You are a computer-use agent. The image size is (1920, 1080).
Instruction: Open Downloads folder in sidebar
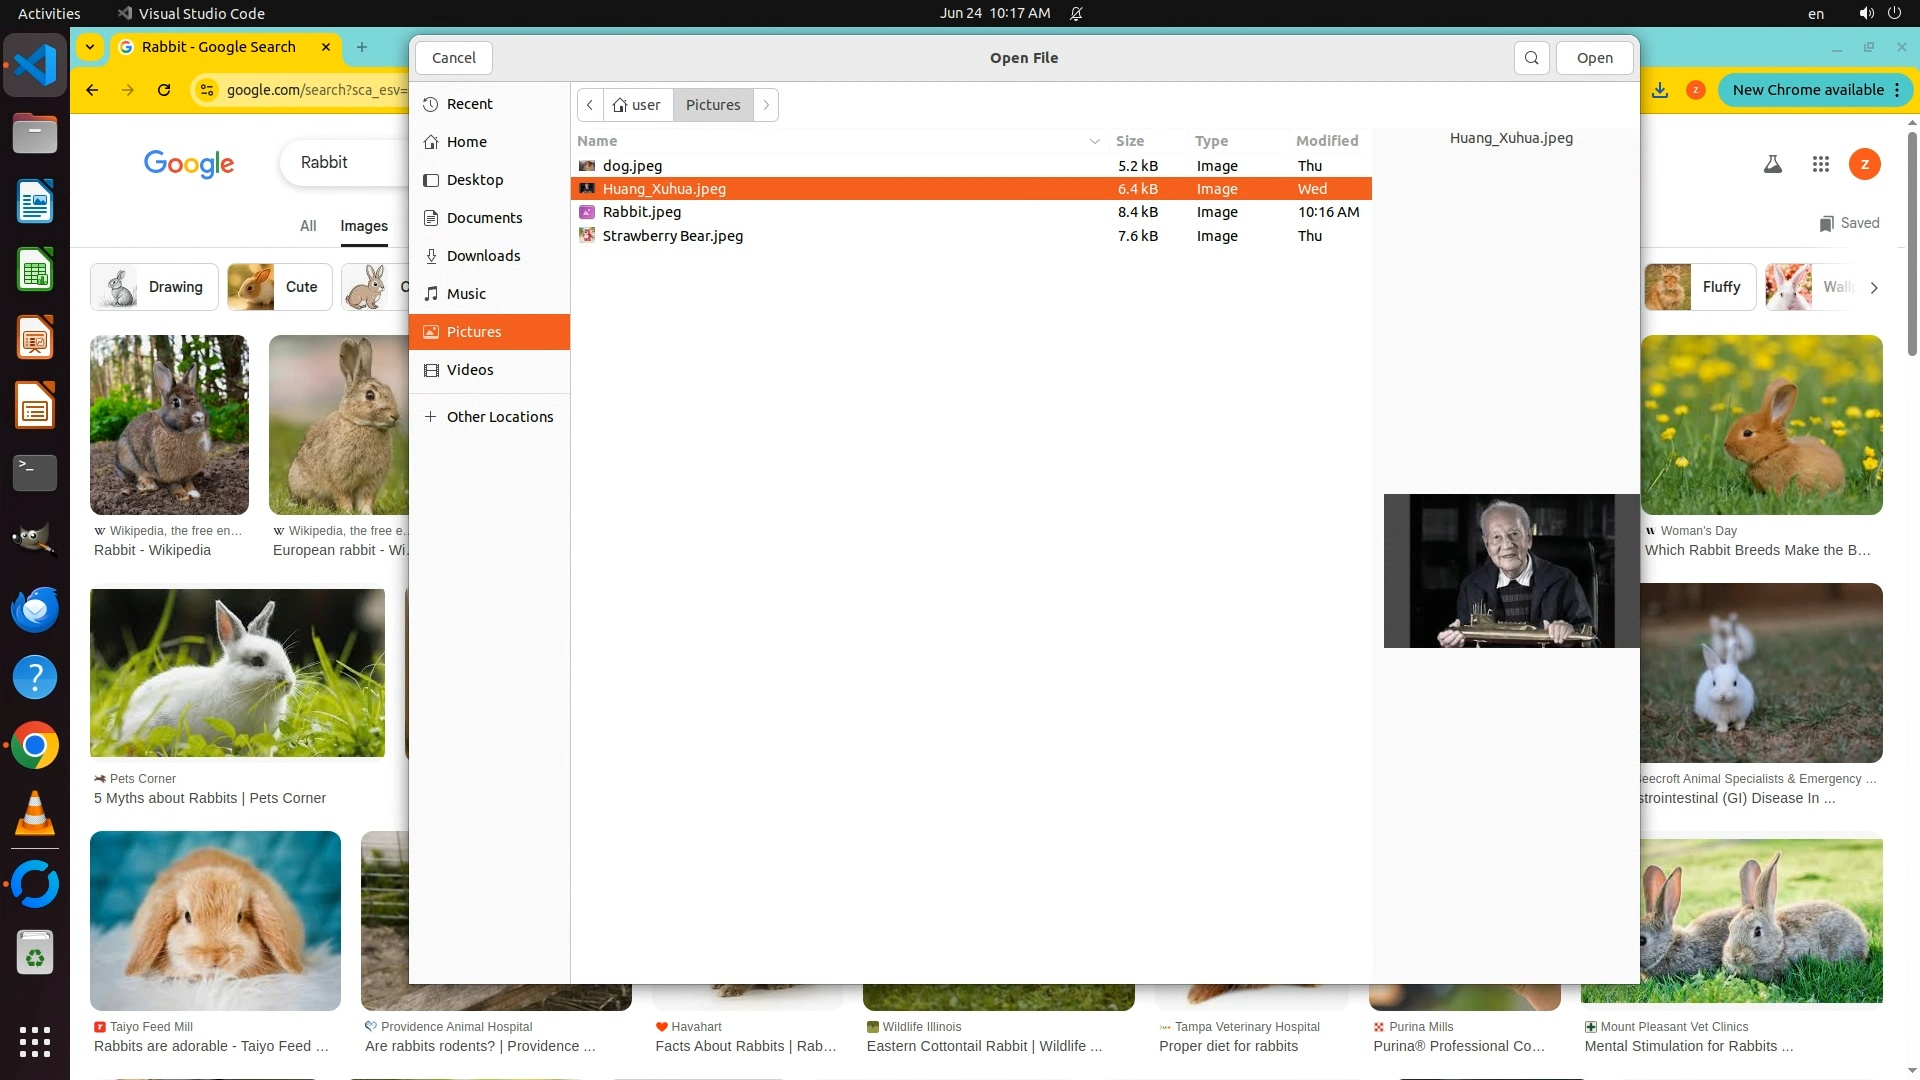click(x=483, y=256)
